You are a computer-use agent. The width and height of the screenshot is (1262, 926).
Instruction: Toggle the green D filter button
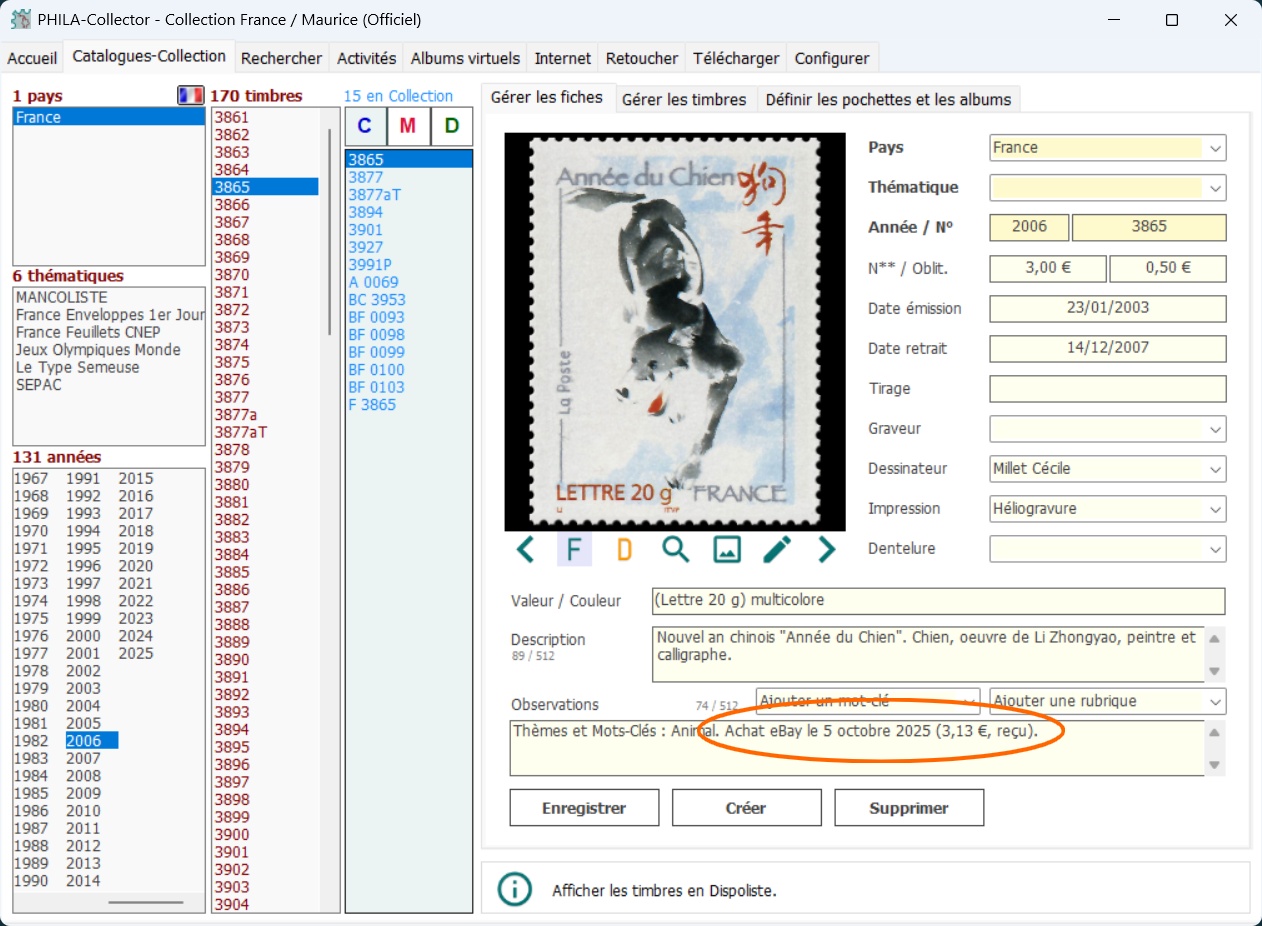452,126
